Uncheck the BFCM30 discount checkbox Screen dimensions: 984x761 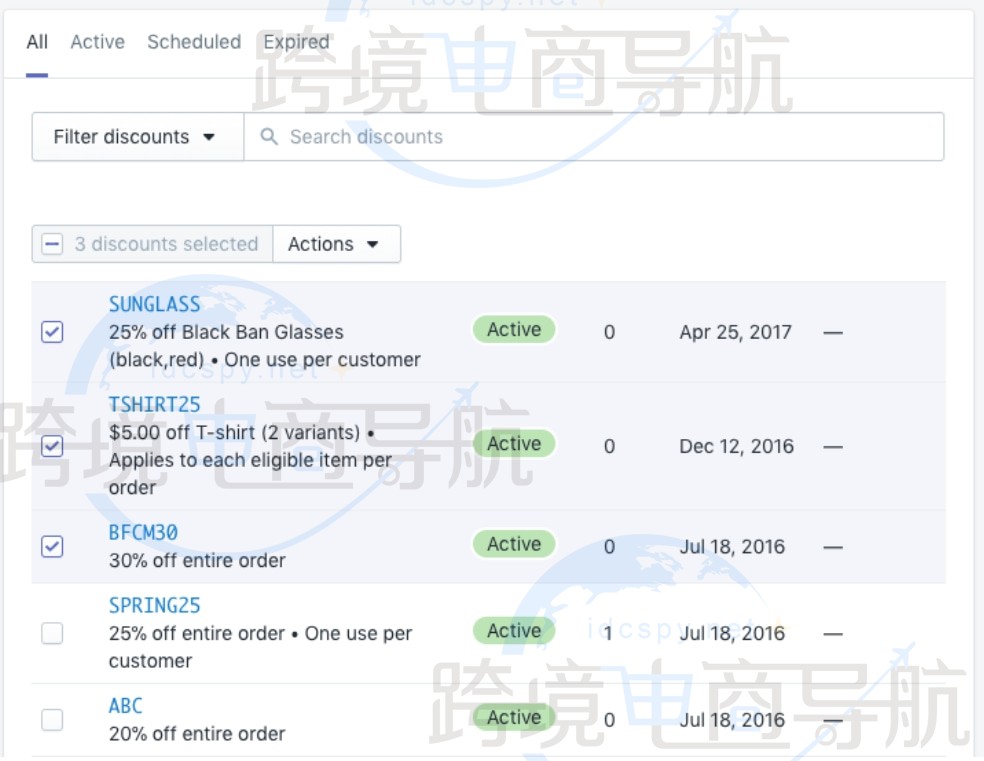[52, 546]
